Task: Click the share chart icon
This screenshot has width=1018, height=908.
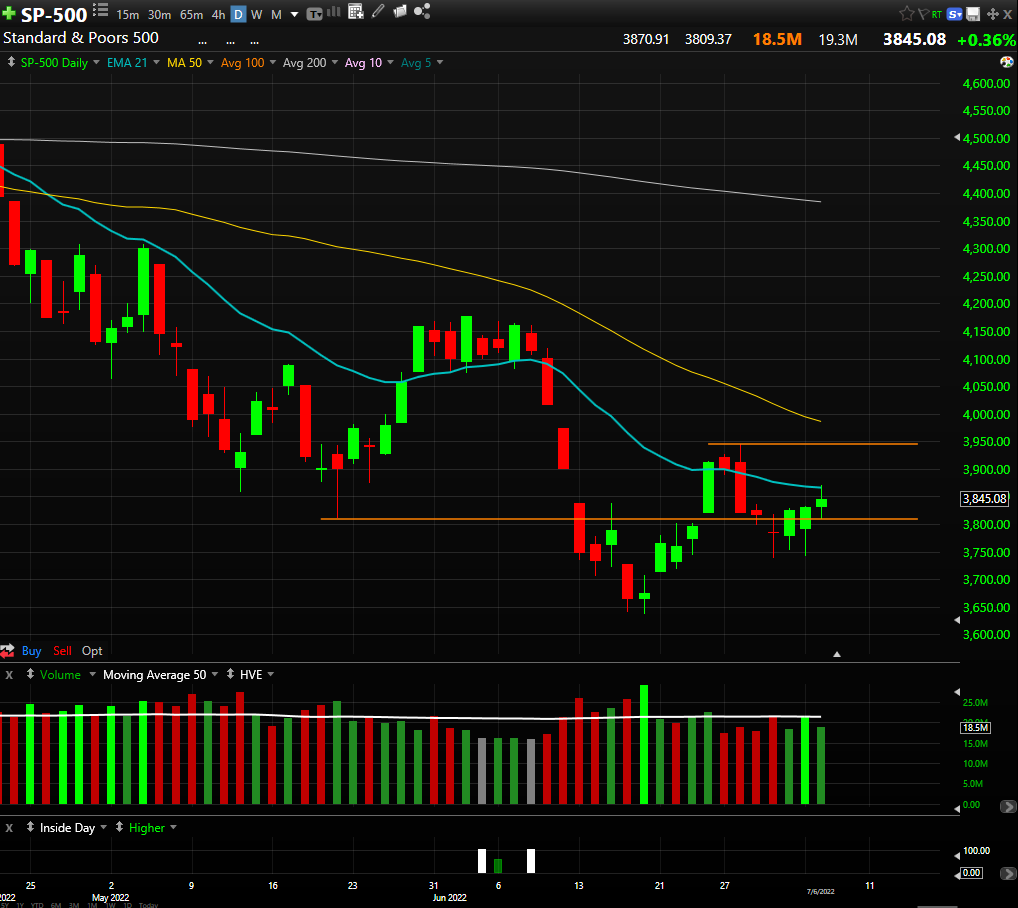Action: click(x=422, y=11)
